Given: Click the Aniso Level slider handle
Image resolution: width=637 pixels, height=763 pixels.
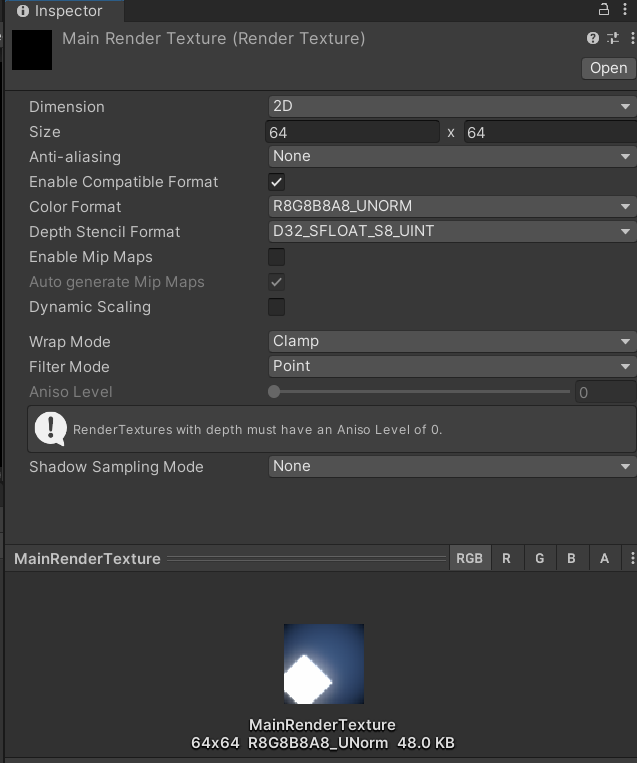Looking at the screenshot, I should 274,392.
